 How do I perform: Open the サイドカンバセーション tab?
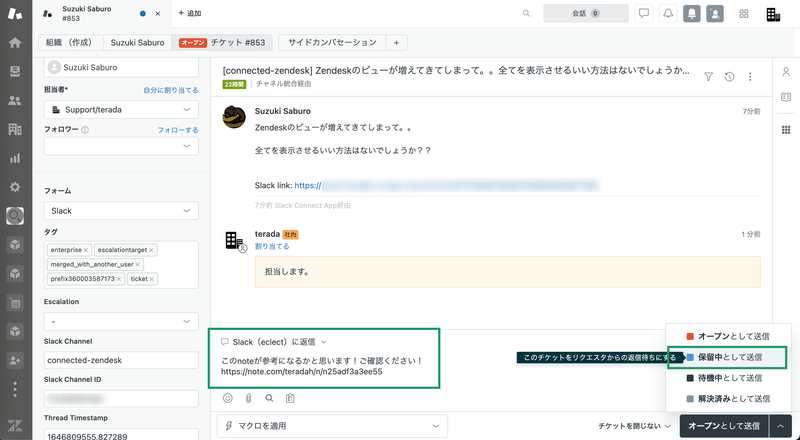click(x=332, y=42)
